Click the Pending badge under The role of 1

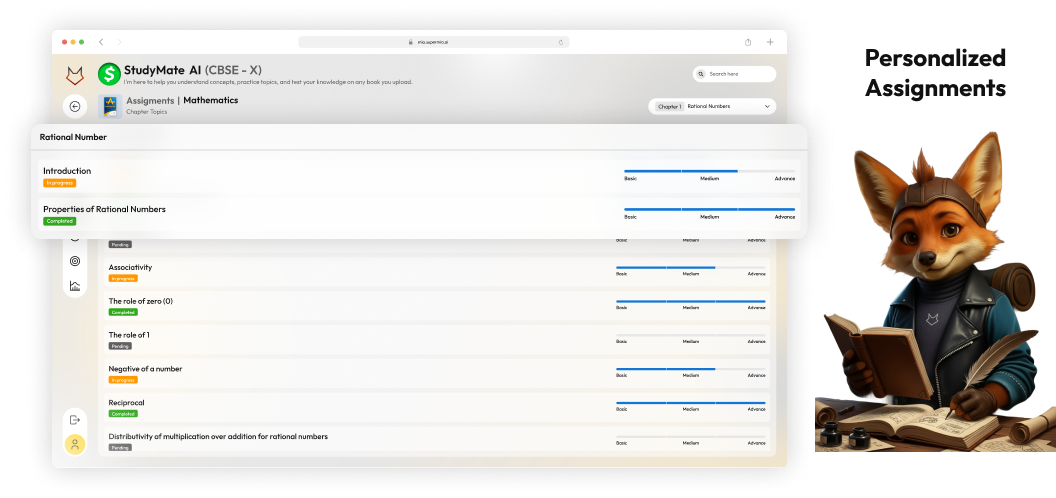[x=120, y=346]
